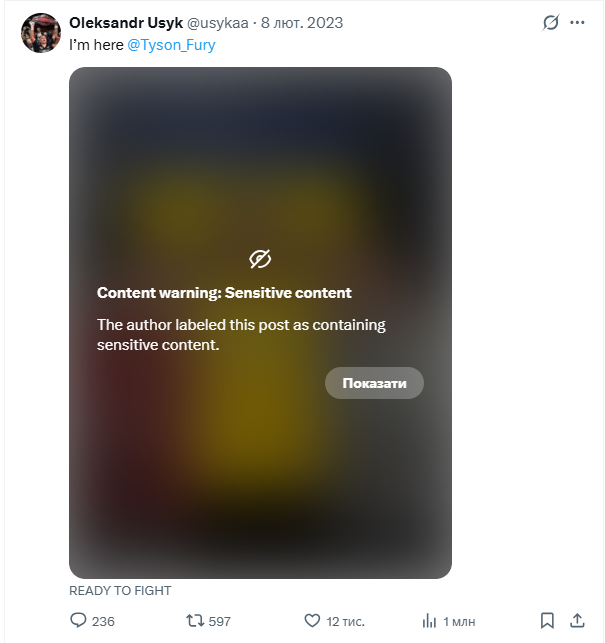This screenshot has height=643, width=605.
Task: Open post analytics via bar chart icon
Action: [x=429, y=620]
